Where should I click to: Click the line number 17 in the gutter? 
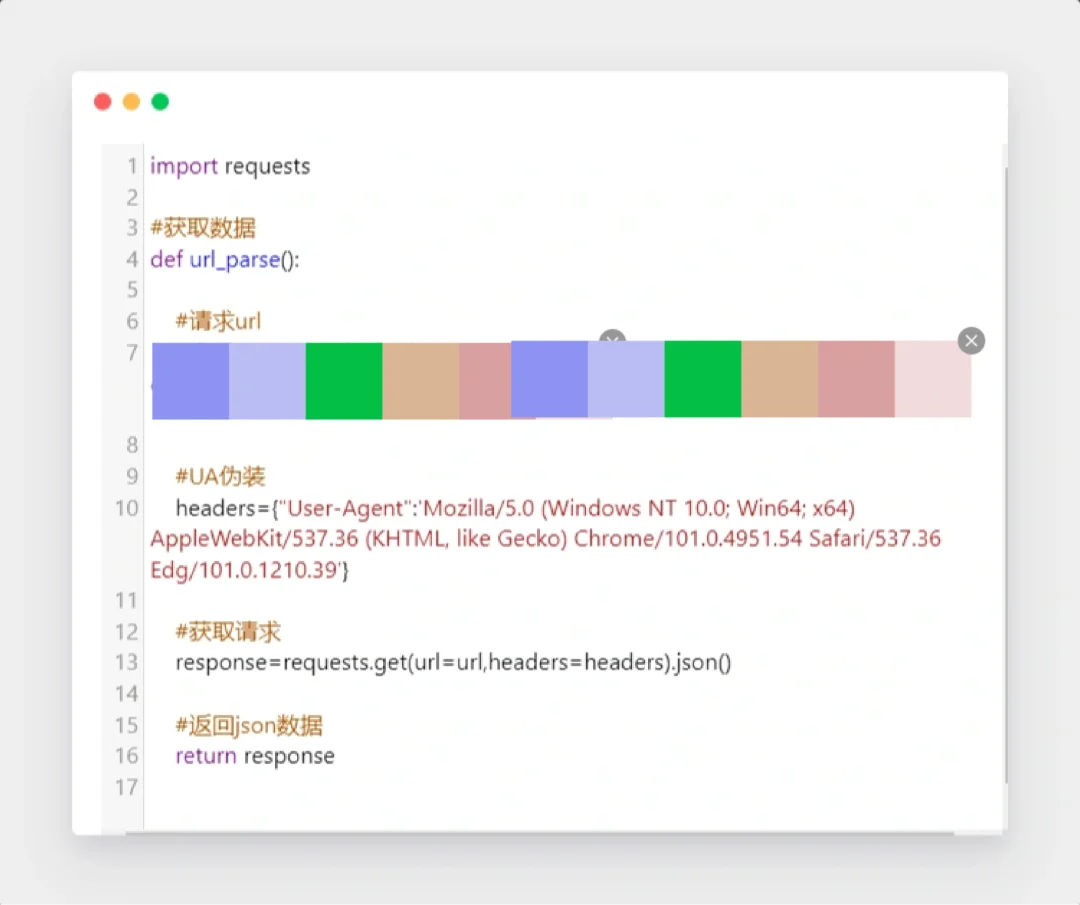(x=127, y=787)
